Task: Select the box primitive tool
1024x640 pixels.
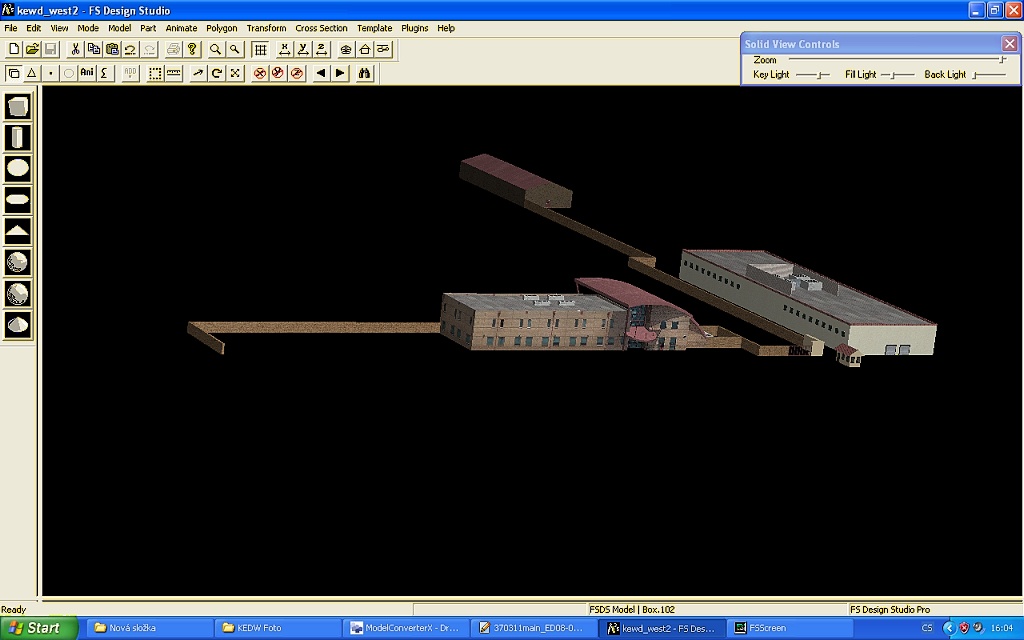Action: [x=18, y=107]
